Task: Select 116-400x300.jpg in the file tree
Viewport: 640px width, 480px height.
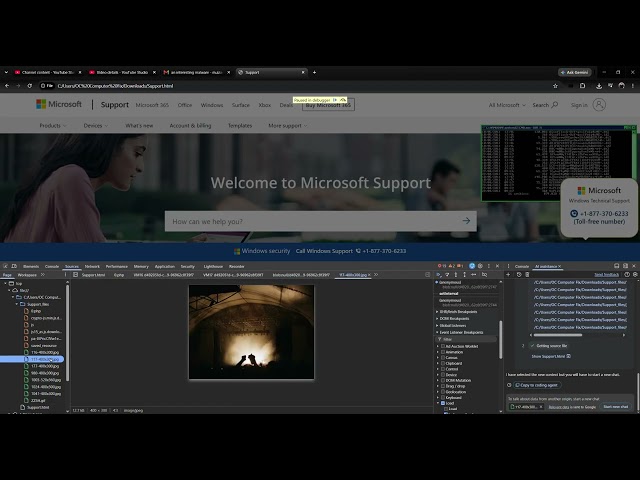Action: (x=45, y=352)
